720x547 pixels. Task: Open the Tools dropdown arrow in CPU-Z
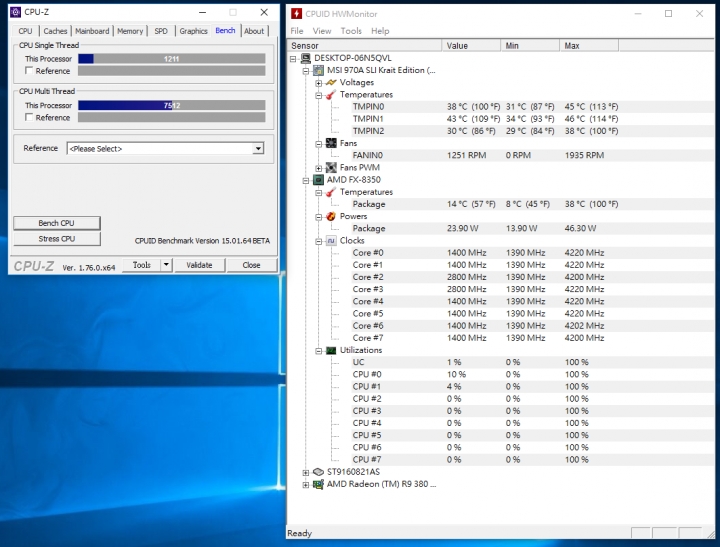[166, 265]
